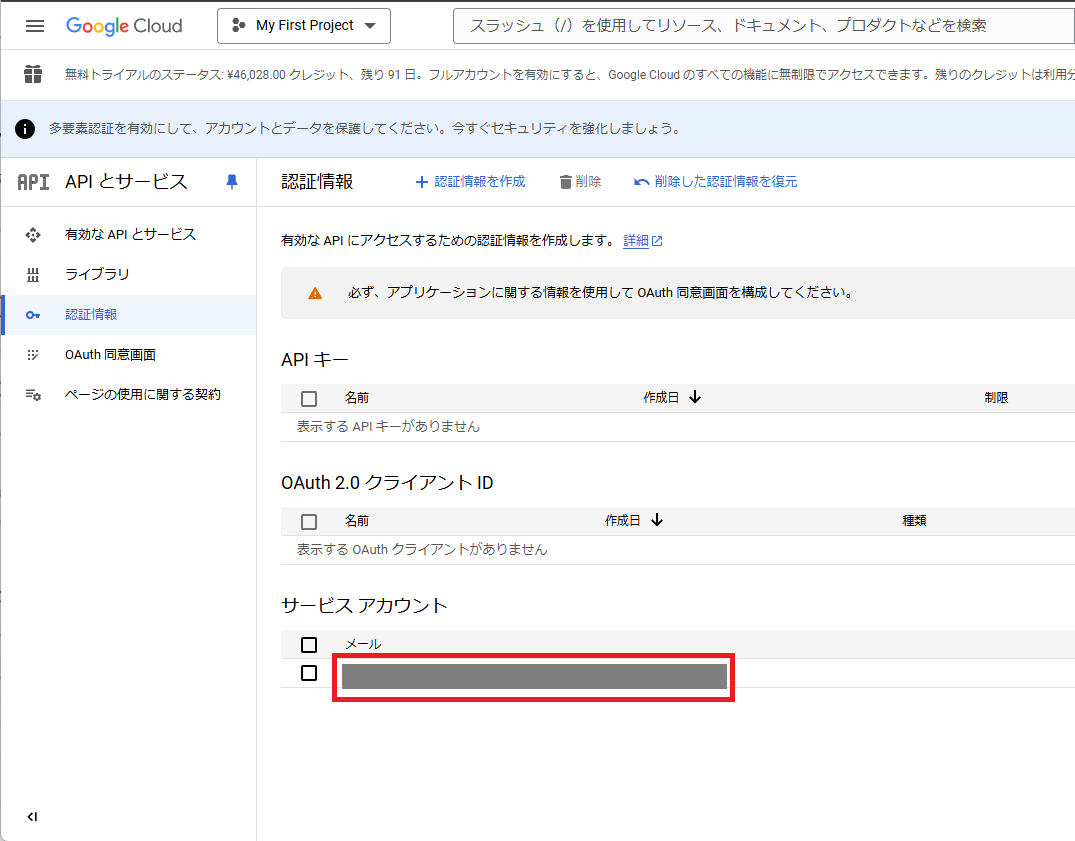The width and height of the screenshot is (1075, 841).
Task: Click the Google Cloud logo
Action: tap(124, 26)
